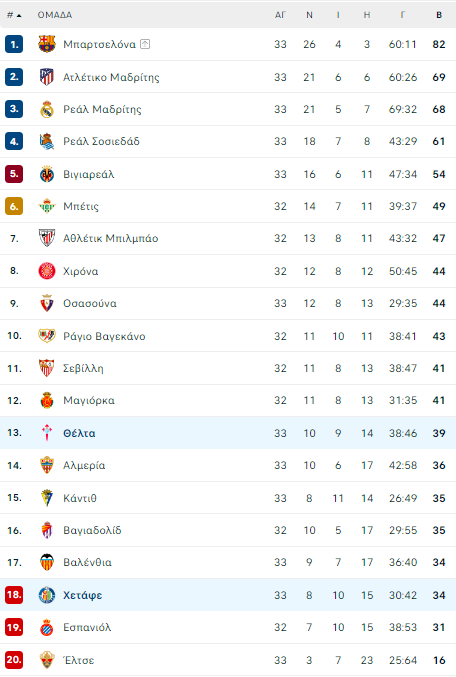Image resolution: width=456 pixels, height=677 pixels.
Task: Click the promotion arrow icon beside Μπαρτσελόνα
Action: [145, 44]
